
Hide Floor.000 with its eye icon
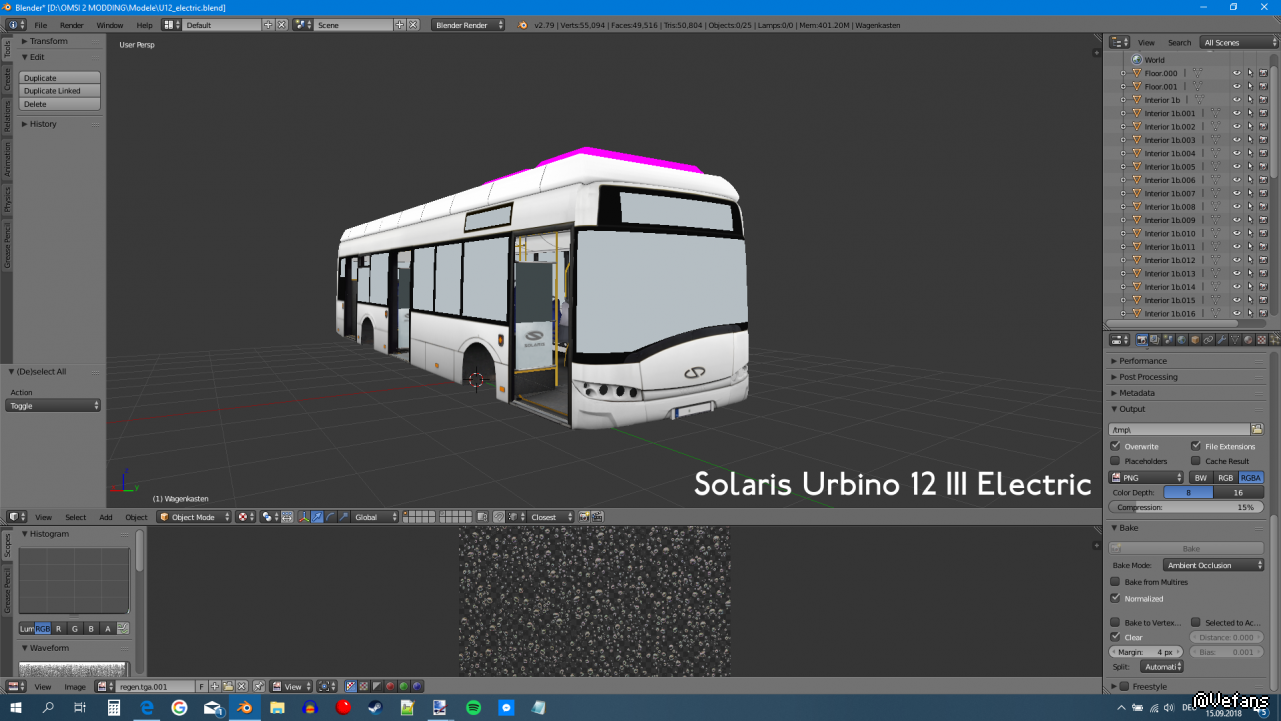click(1237, 73)
